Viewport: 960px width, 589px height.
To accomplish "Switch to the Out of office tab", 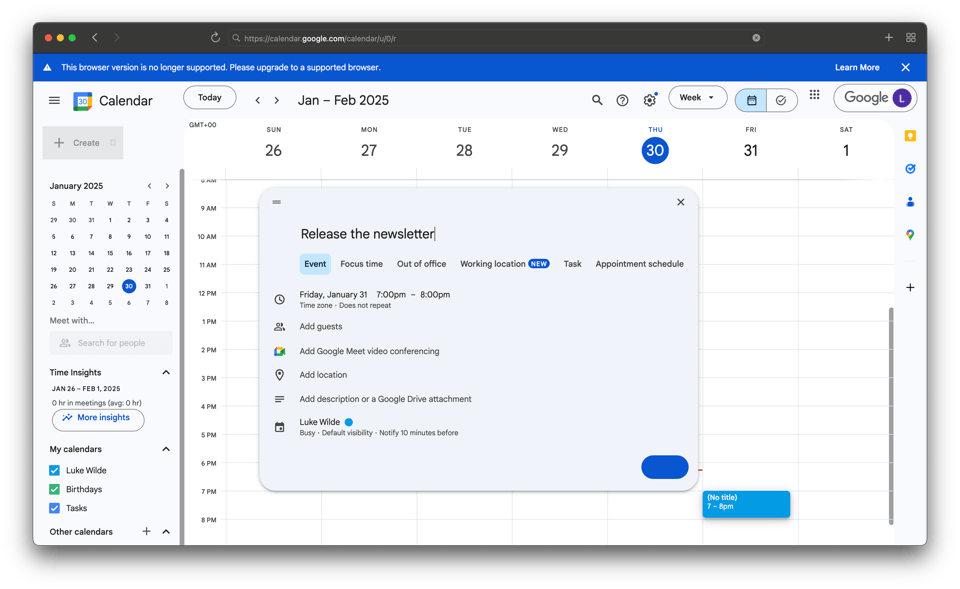I will [x=421, y=264].
